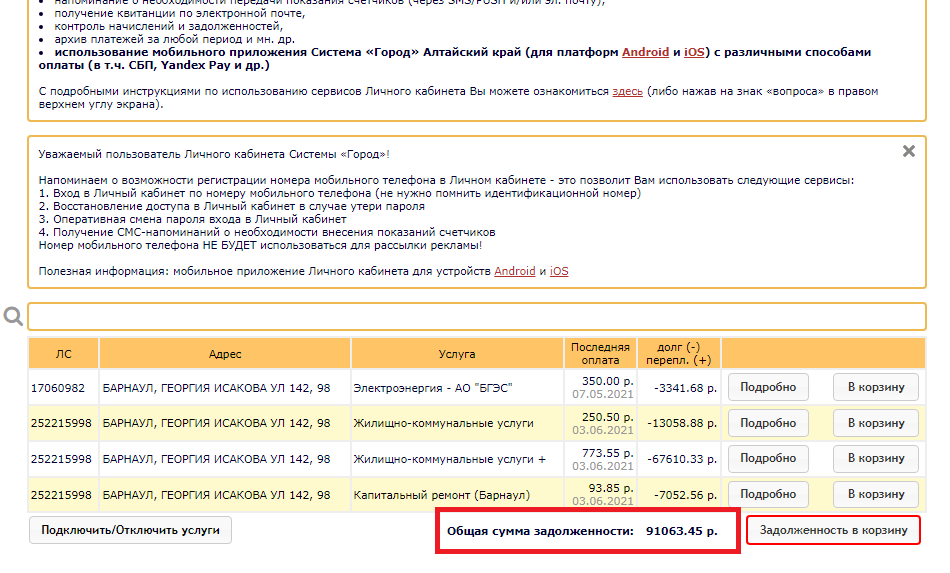Screen dimensions: 950x573
Task: Click service 'Электроэнергия - АО "БГЭС"'
Action: pos(433,388)
